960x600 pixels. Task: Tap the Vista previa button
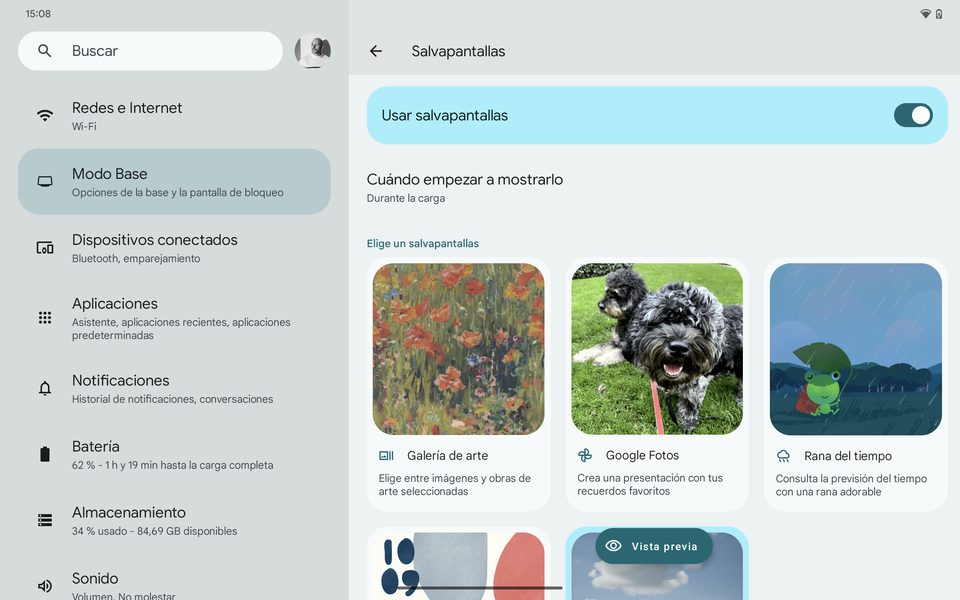point(653,546)
